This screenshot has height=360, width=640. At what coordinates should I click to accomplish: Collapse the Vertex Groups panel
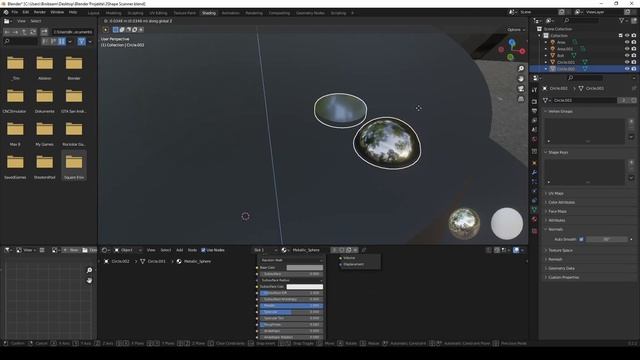pos(560,111)
